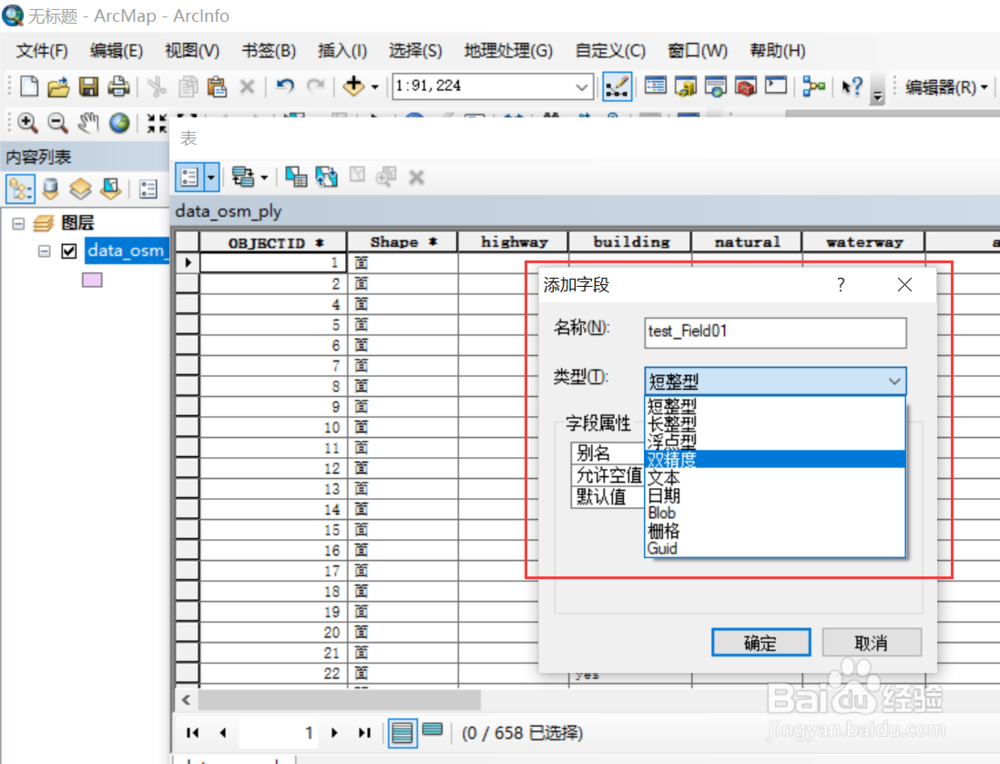1000x764 pixels.
Task: Click the Paste clipboard icon
Action: pos(217,86)
